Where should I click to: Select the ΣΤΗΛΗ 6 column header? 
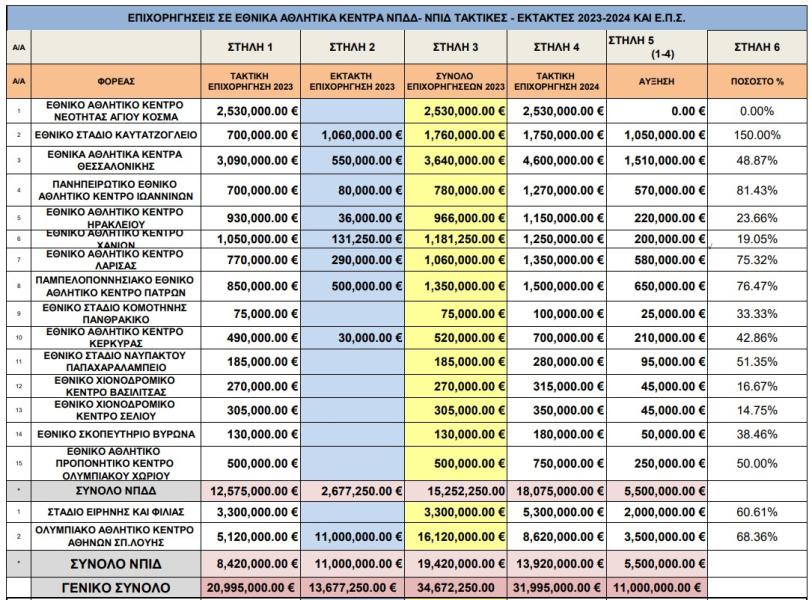pos(757,47)
